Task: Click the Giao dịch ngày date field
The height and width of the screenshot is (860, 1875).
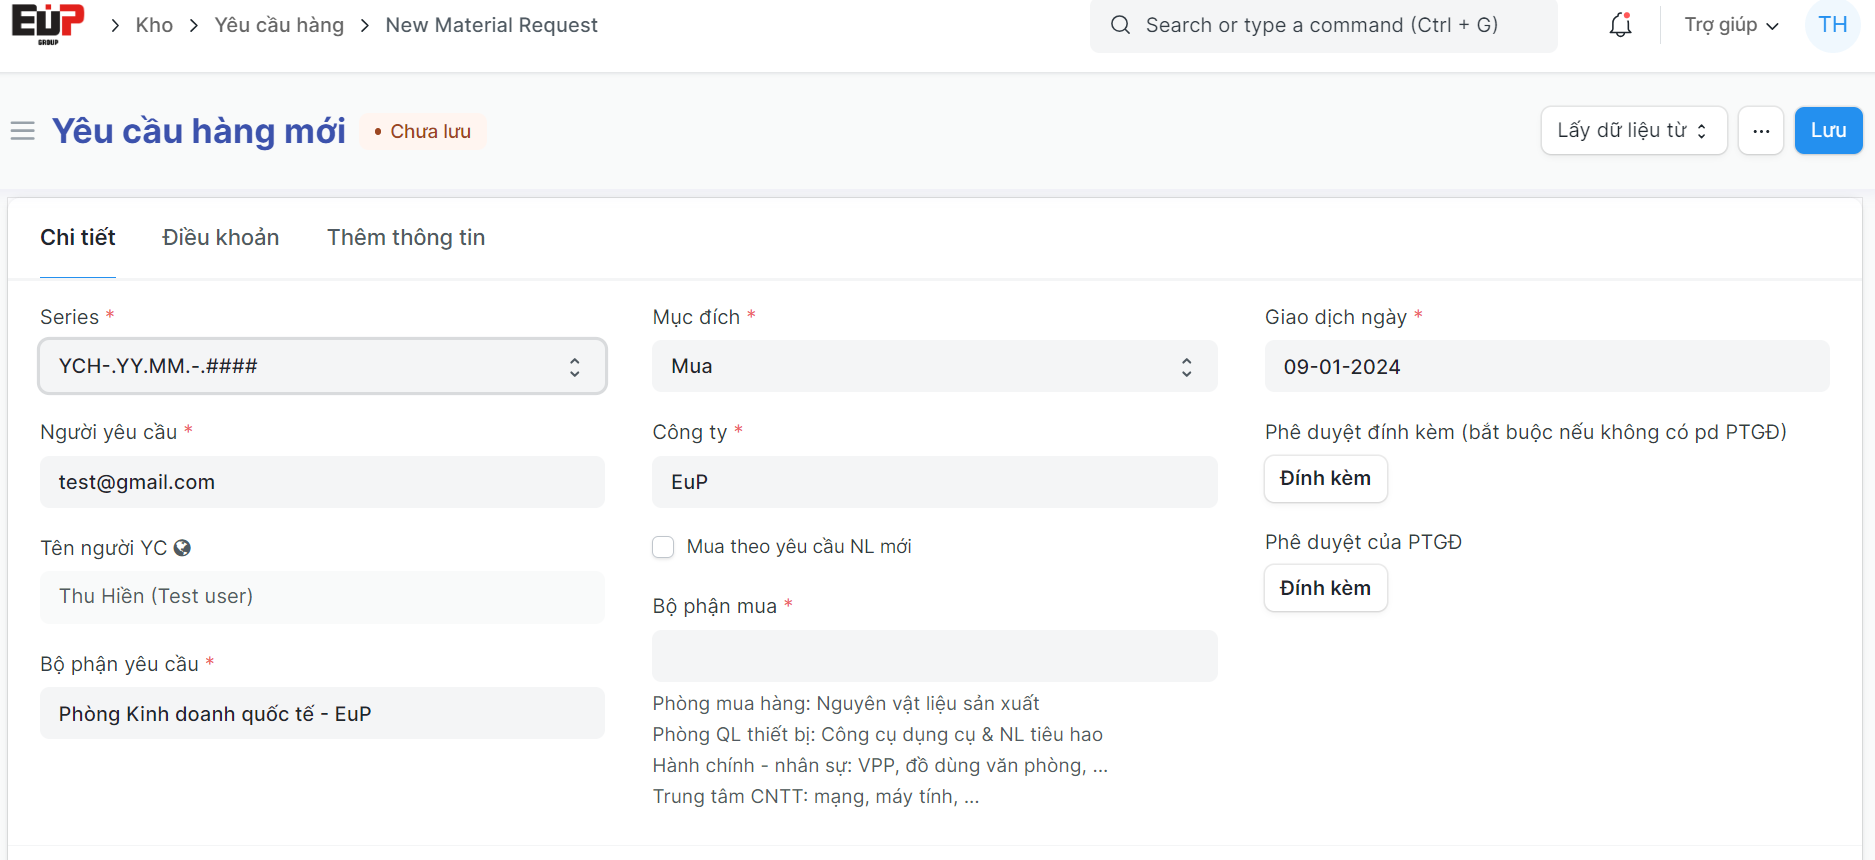Action: pos(1546,366)
